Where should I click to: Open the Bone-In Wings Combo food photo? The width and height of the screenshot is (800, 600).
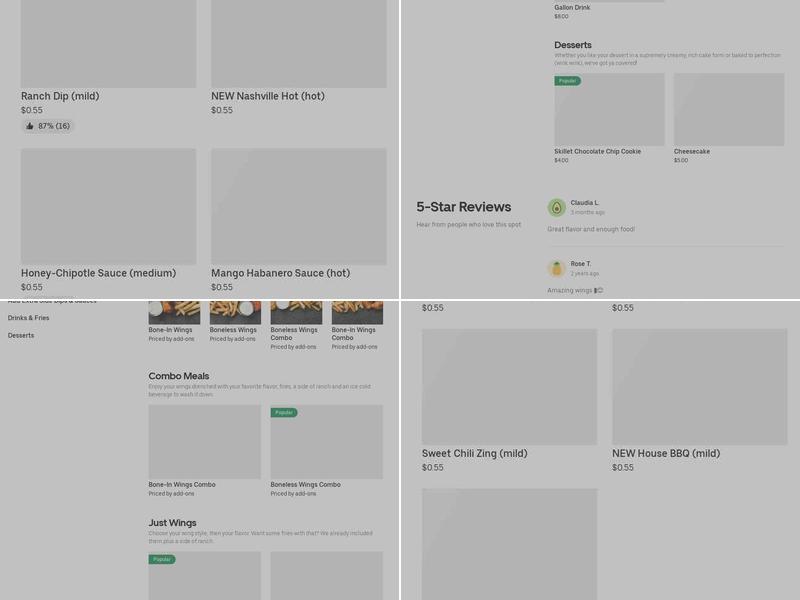click(x=357, y=312)
